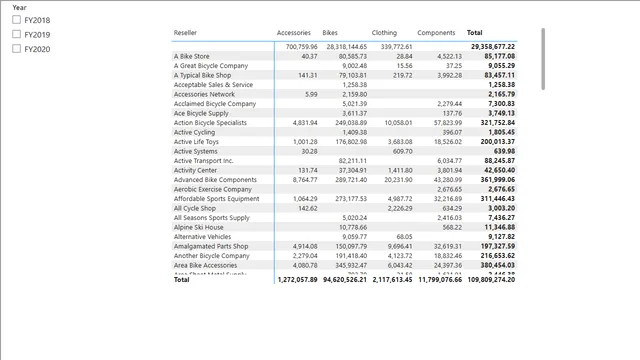Select 'Active Systems' reseller
The height and width of the screenshot is (360, 640).
point(196,151)
